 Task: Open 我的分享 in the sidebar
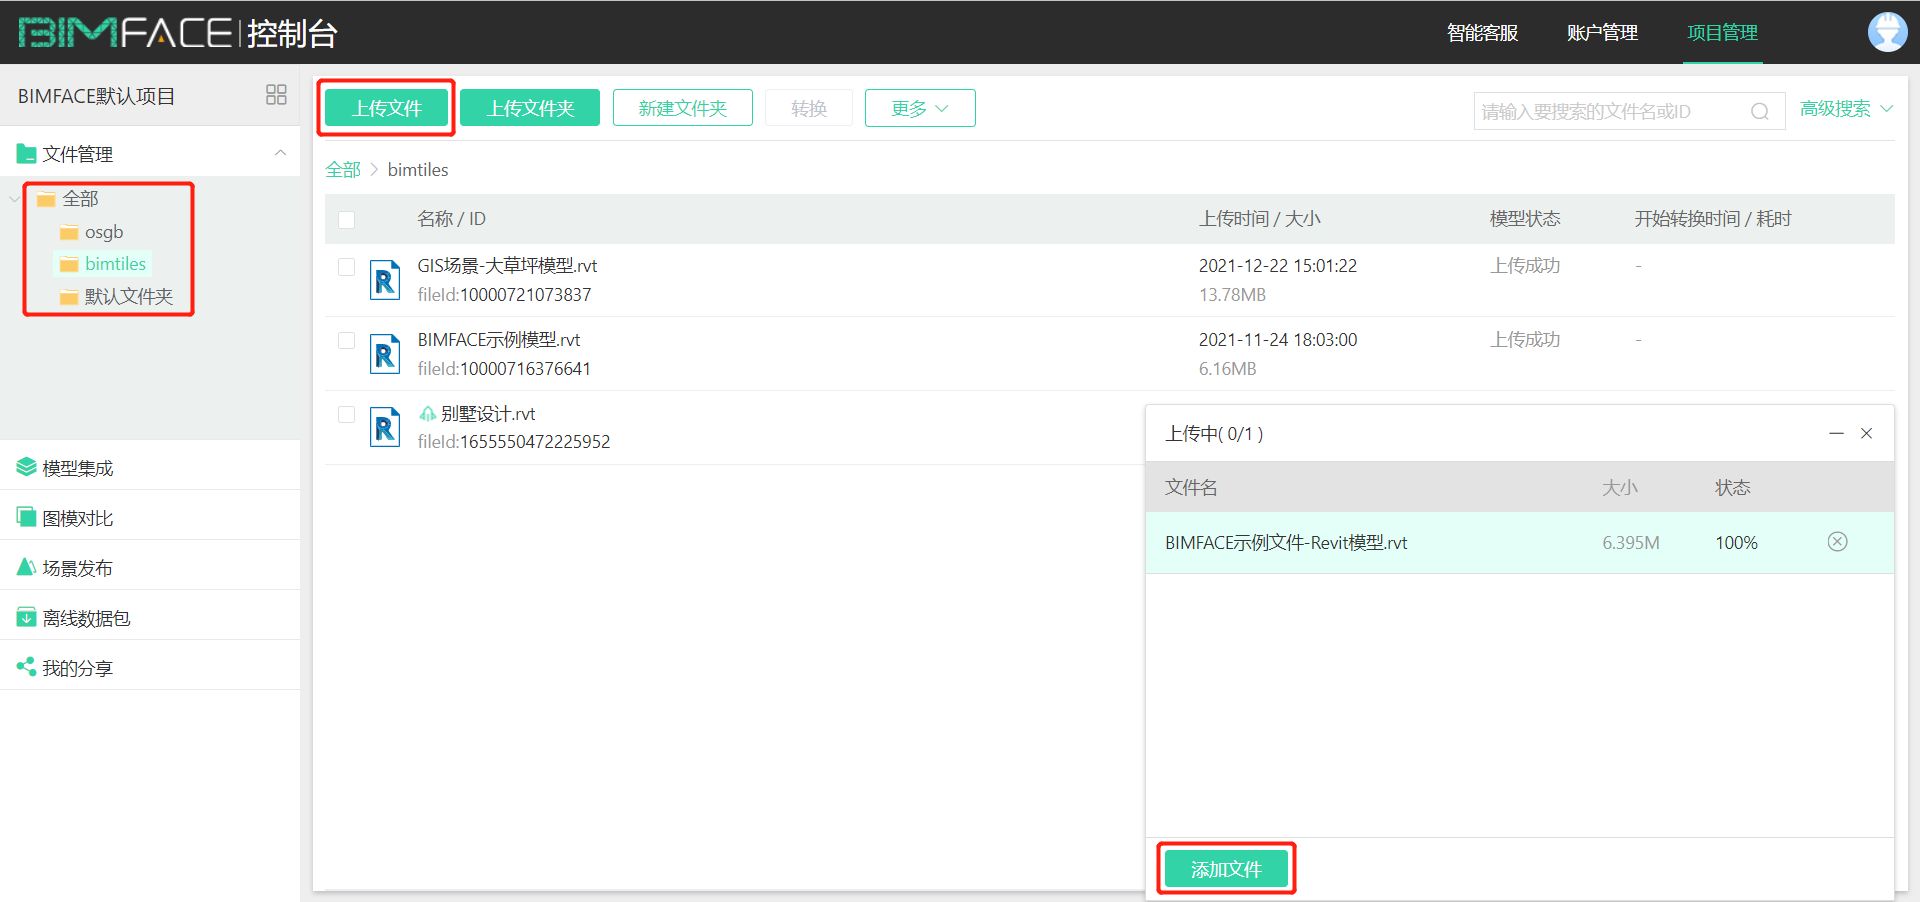(77, 668)
